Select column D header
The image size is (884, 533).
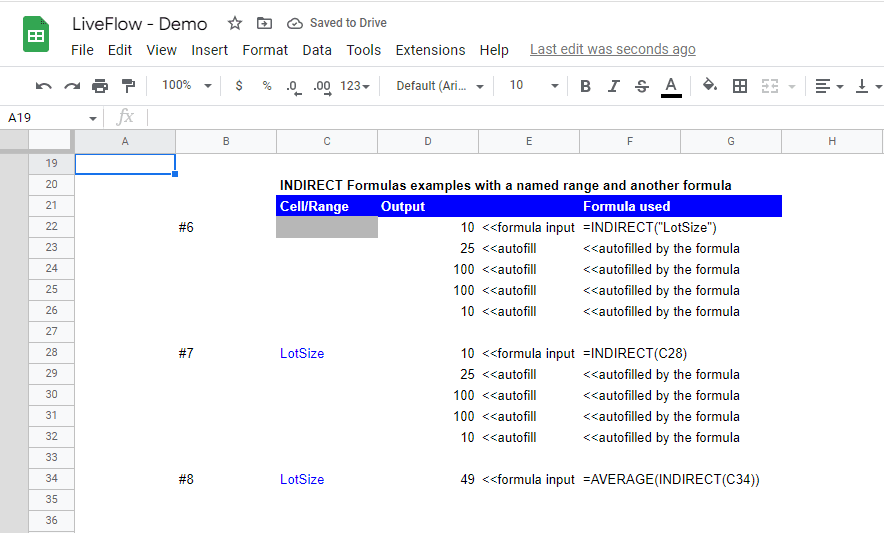428,142
